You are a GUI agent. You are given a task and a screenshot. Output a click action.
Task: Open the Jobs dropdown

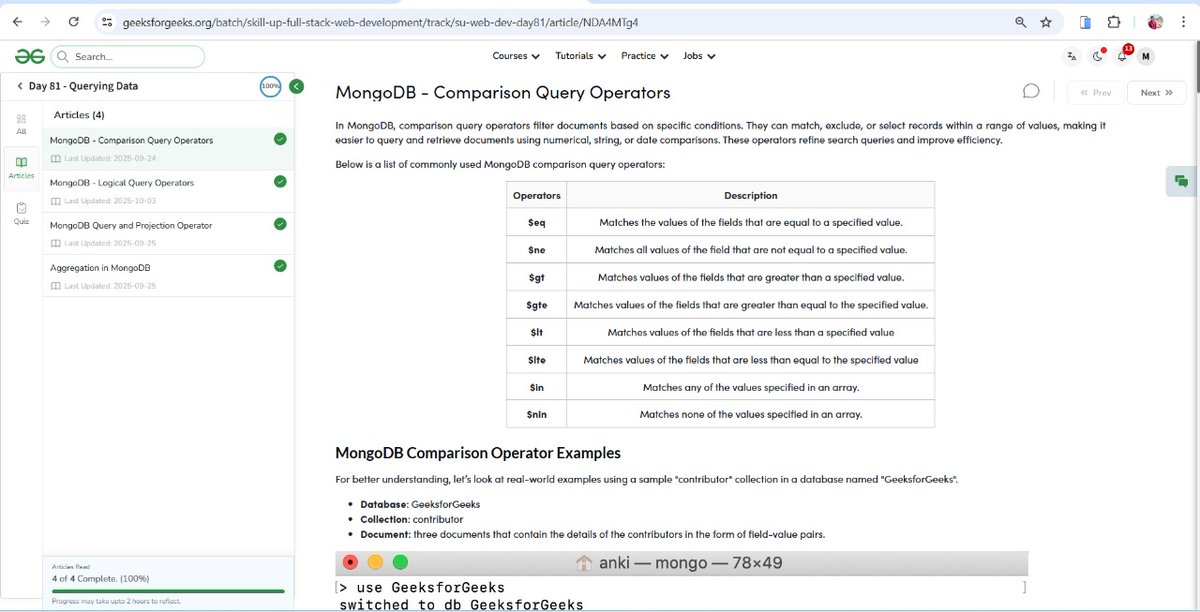click(699, 56)
